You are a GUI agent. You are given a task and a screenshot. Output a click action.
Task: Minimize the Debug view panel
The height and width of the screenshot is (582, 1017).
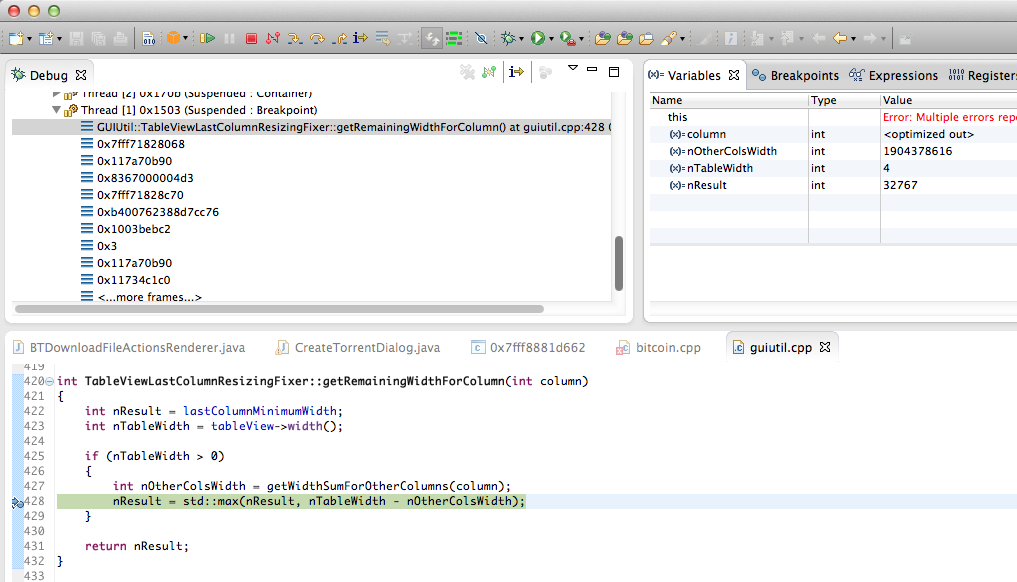click(x=592, y=69)
